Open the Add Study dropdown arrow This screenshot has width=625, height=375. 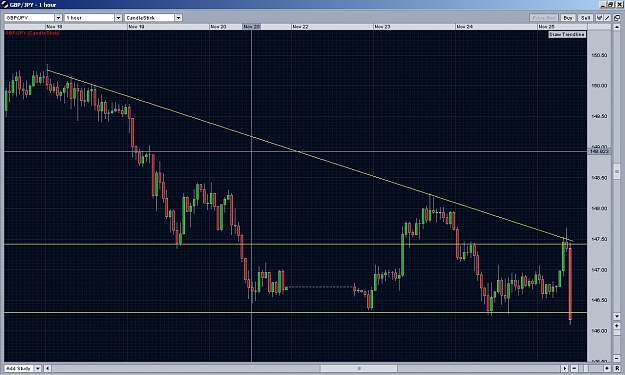[38, 368]
